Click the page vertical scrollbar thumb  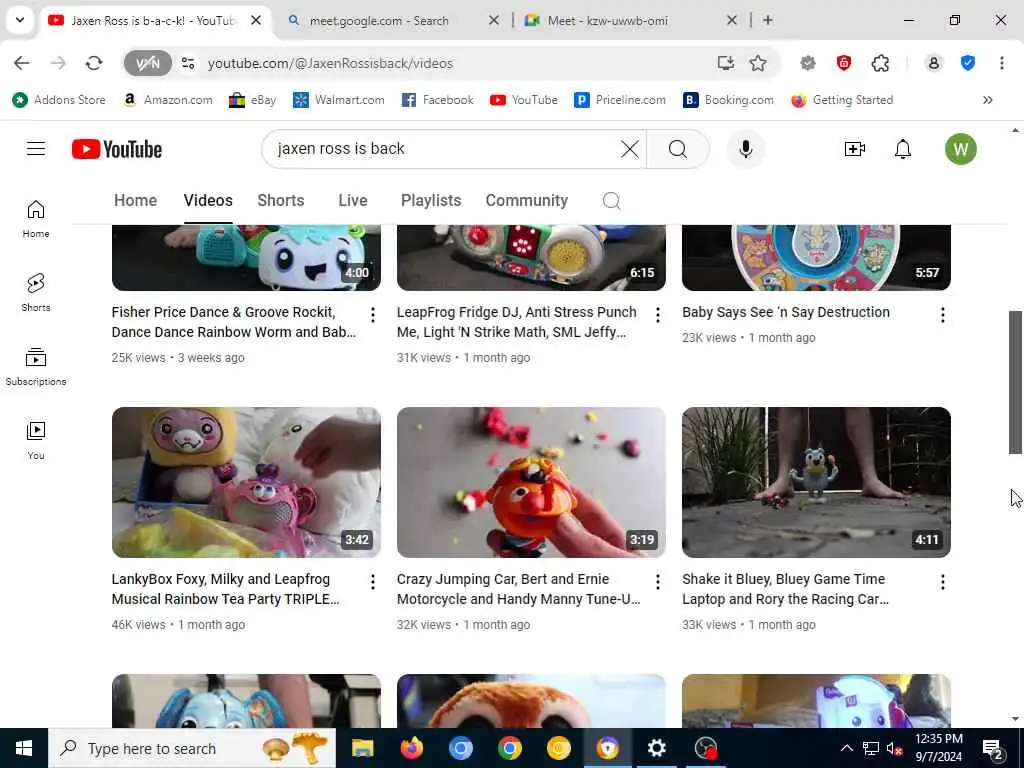[1015, 382]
